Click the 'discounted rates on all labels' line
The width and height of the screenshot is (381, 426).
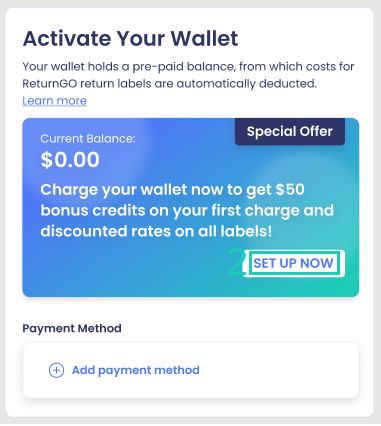pos(156,231)
